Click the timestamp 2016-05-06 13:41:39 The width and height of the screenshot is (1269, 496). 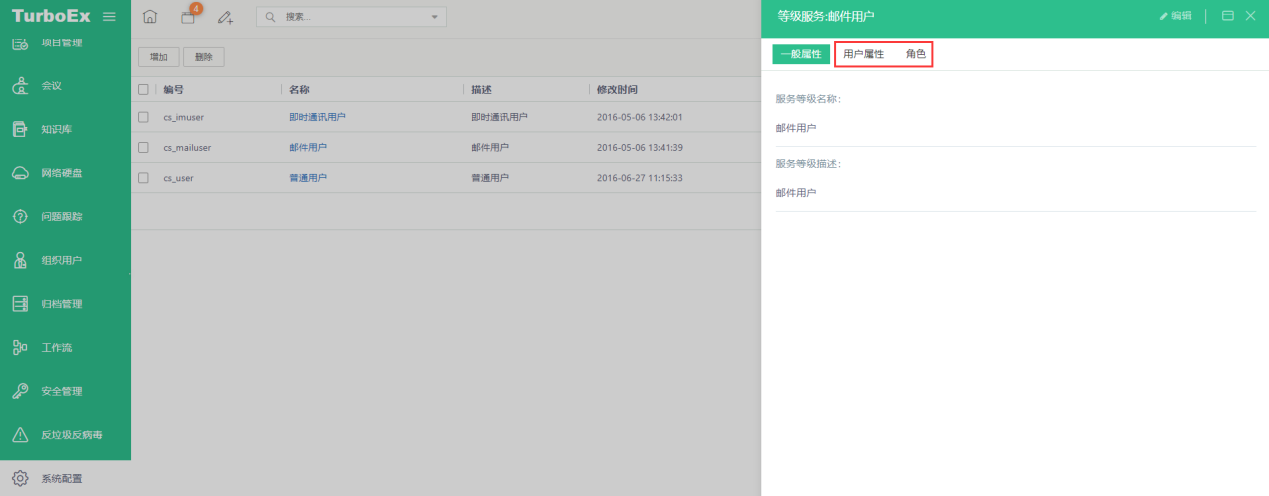639,147
